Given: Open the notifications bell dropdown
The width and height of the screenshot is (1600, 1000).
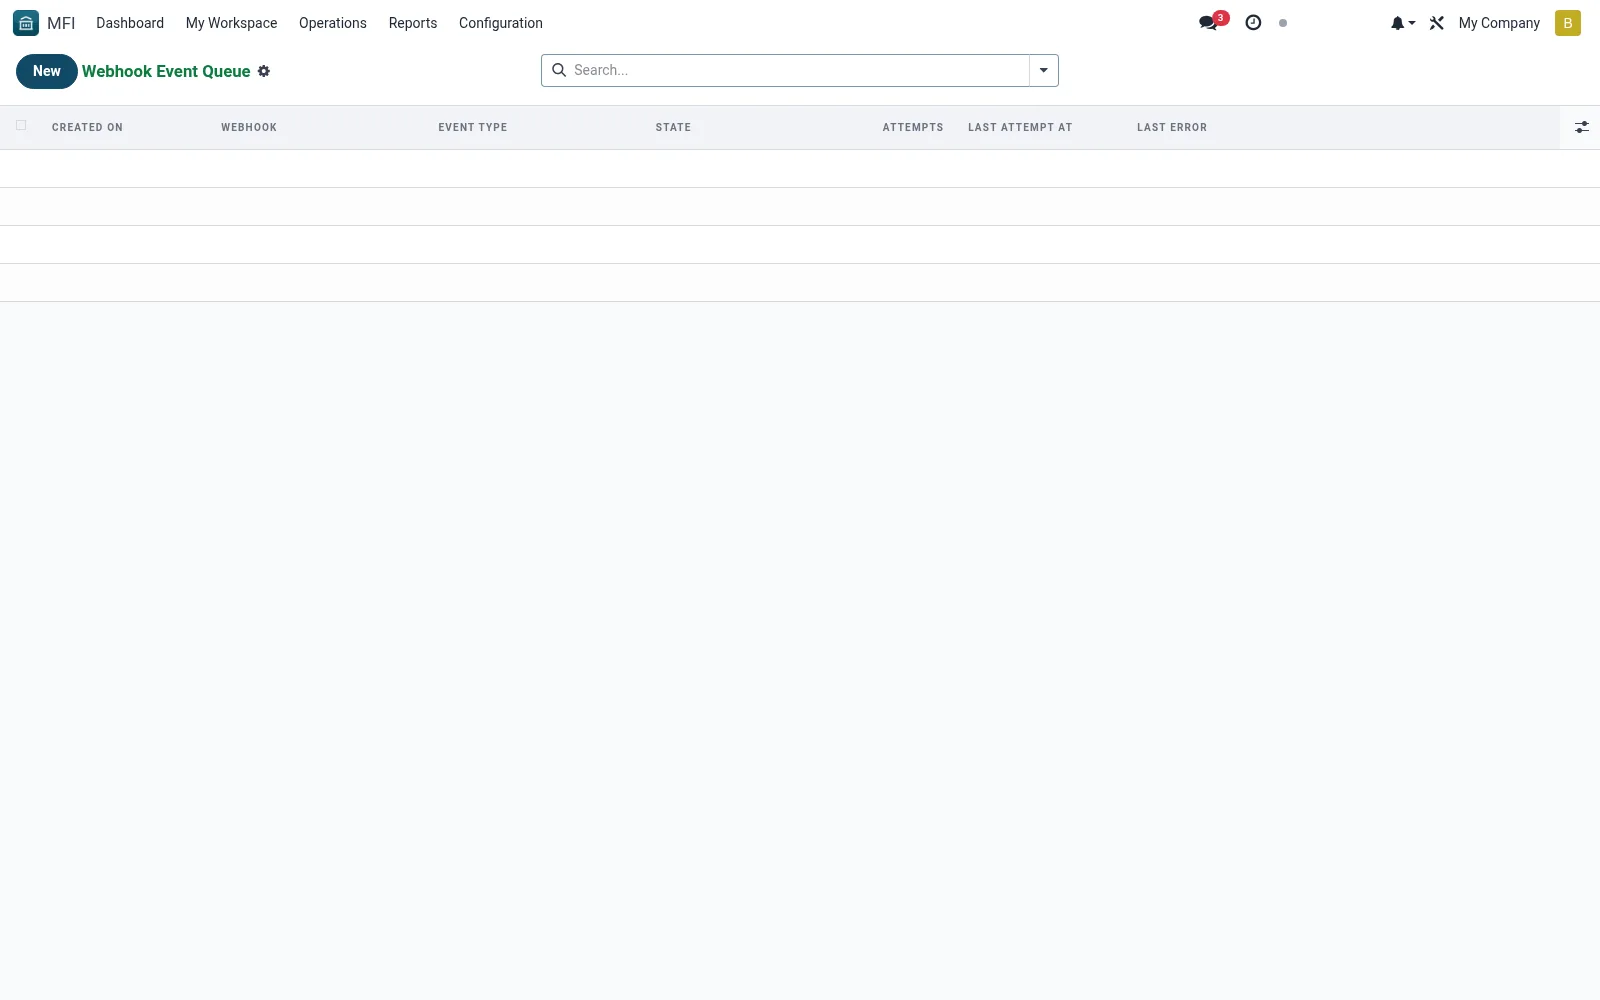Looking at the screenshot, I should point(1403,23).
